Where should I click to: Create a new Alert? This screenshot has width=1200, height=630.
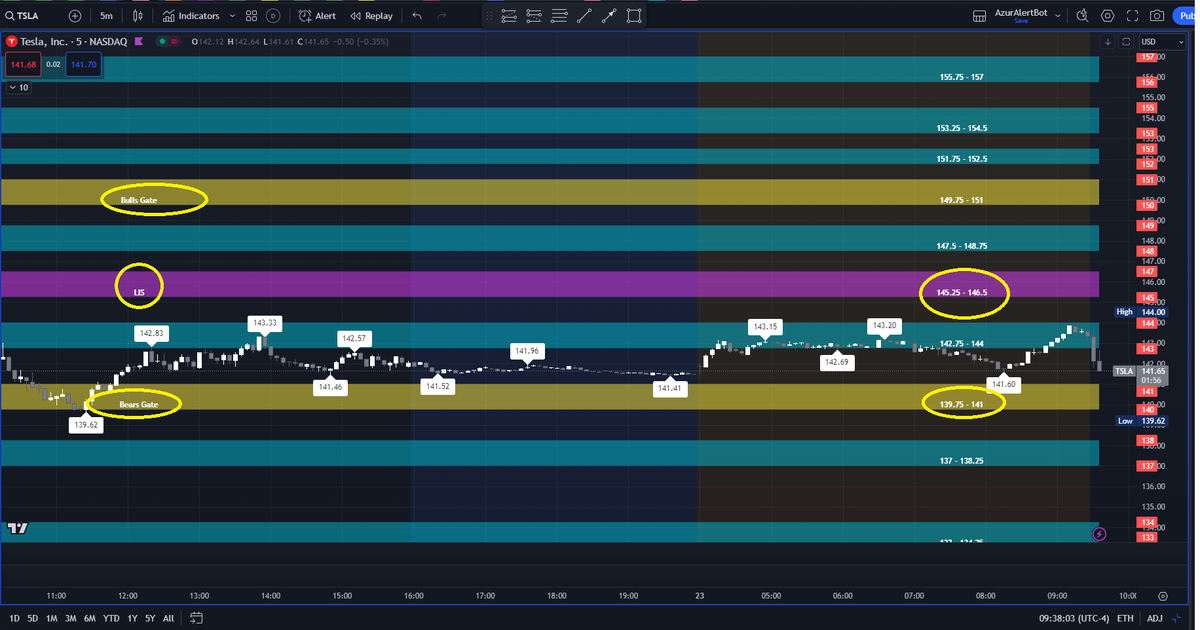317,16
